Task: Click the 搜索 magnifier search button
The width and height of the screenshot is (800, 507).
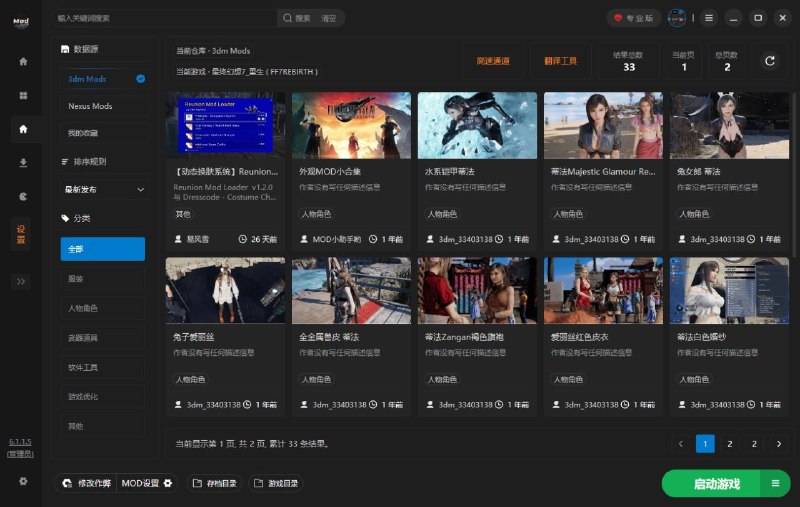Action: coord(296,18)
